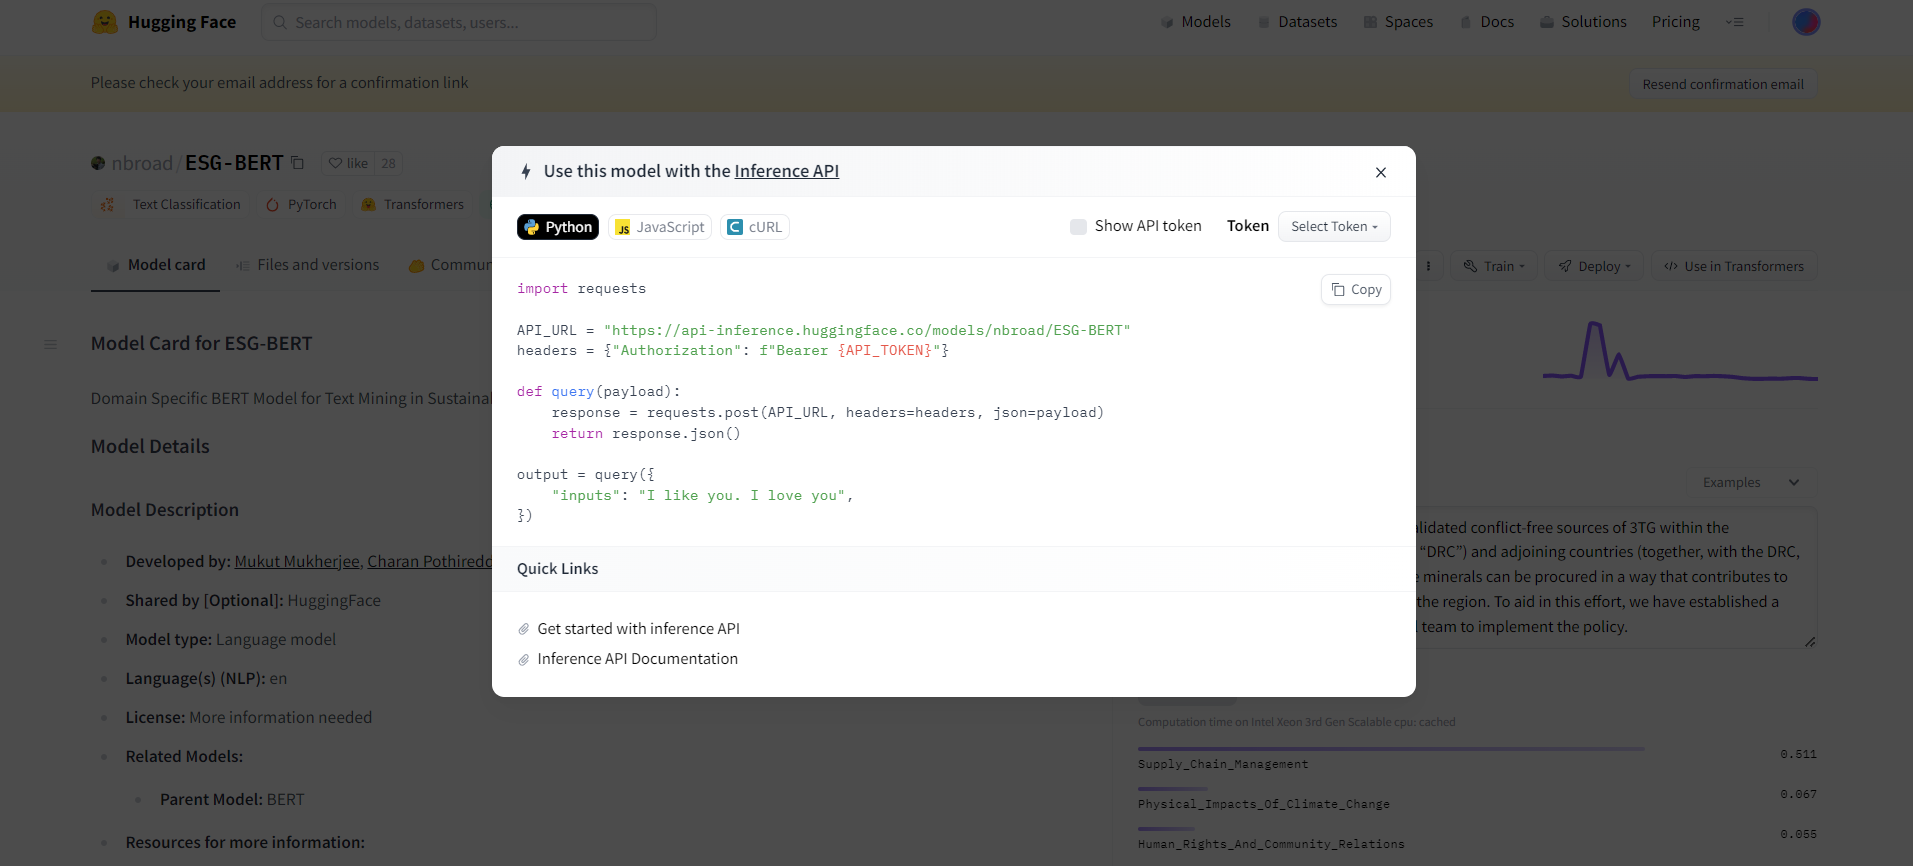This screenshot has width=1913, height=866.
Task: Open the Pricing page
Action: [x=1676, y=22]
